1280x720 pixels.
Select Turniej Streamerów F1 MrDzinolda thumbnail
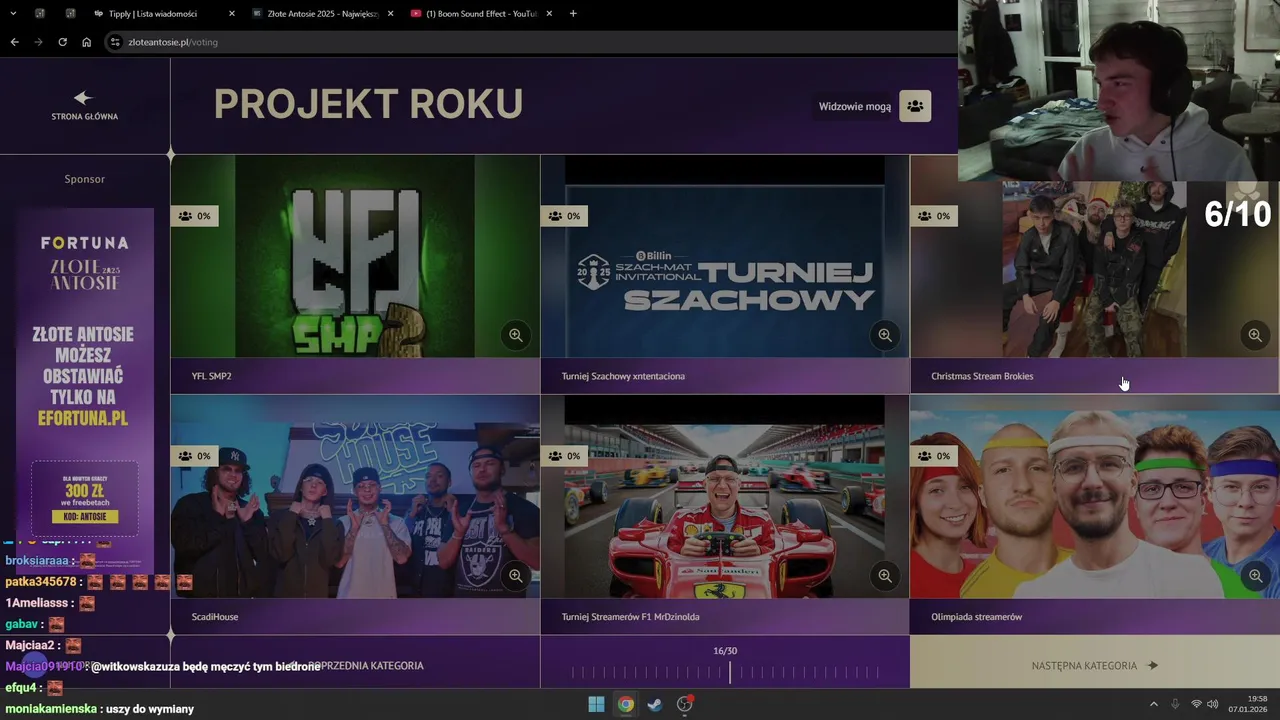point(725,497)
